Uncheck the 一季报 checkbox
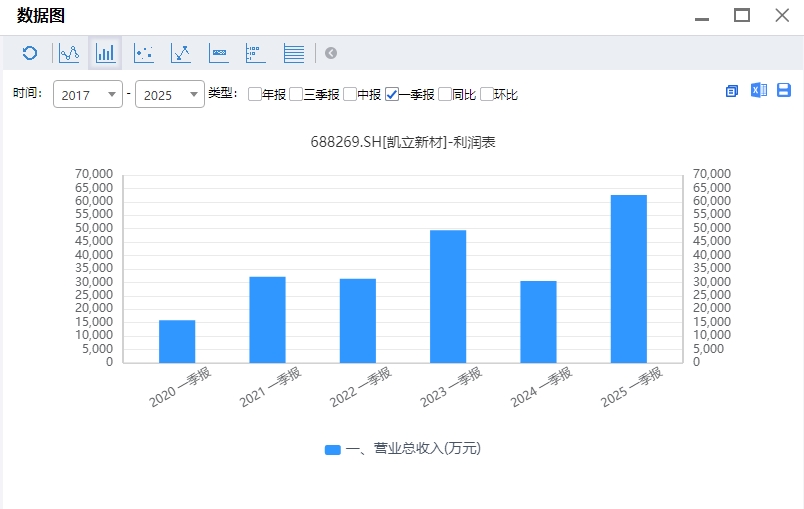Viewport: 804px width, 509px height. coord(392,94)
